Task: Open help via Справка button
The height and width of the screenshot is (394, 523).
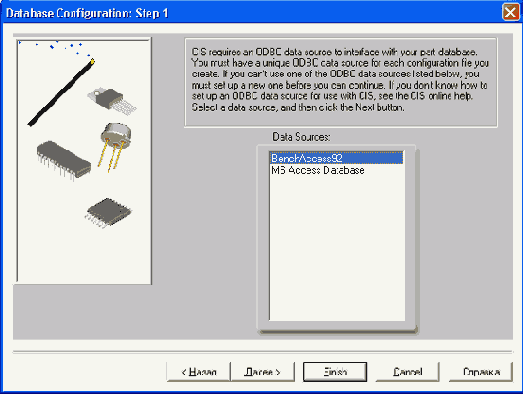Action: point(481,372)
